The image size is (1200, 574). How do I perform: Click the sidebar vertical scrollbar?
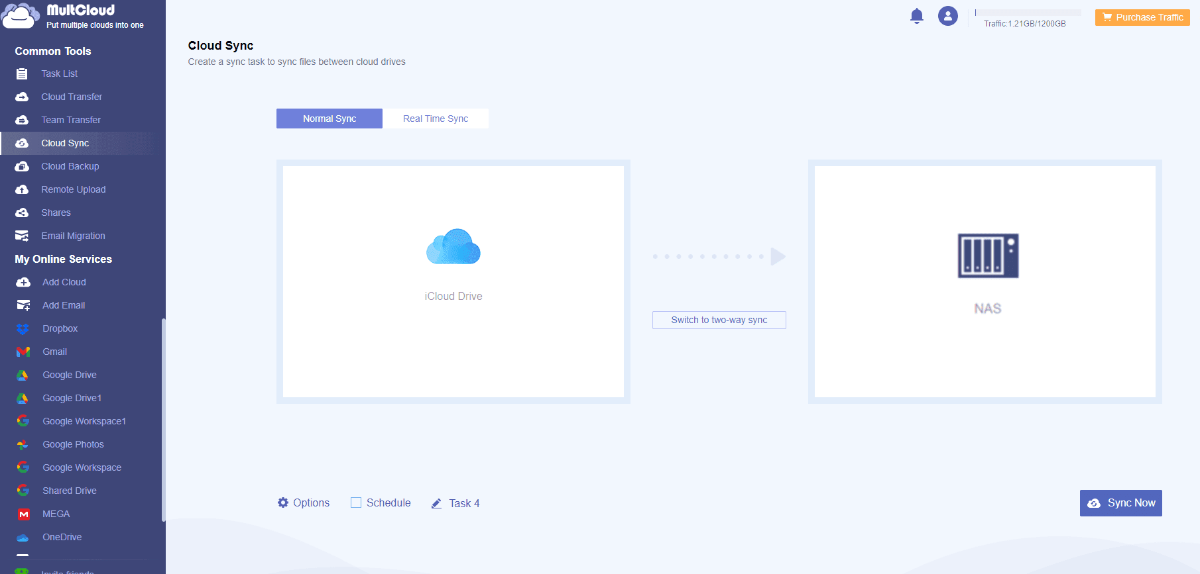pyautogui.click(x=163, y=420)
